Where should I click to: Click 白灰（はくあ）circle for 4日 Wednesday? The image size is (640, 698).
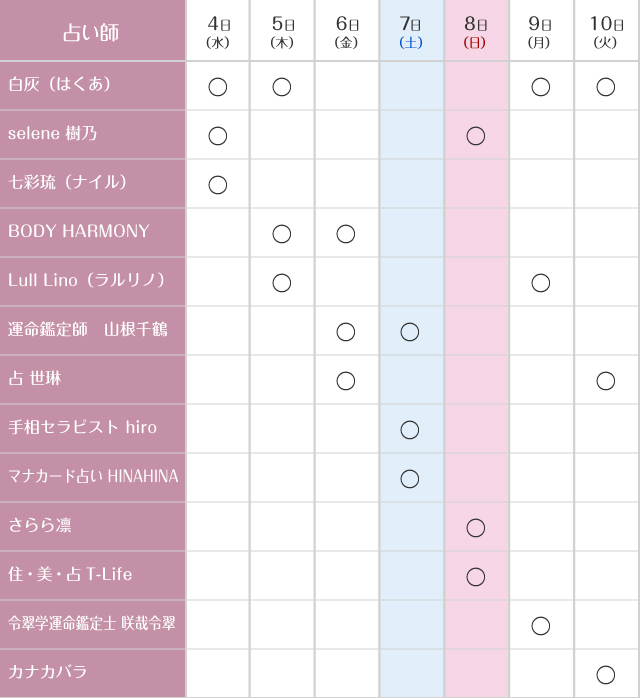click(x=217, y=87)
